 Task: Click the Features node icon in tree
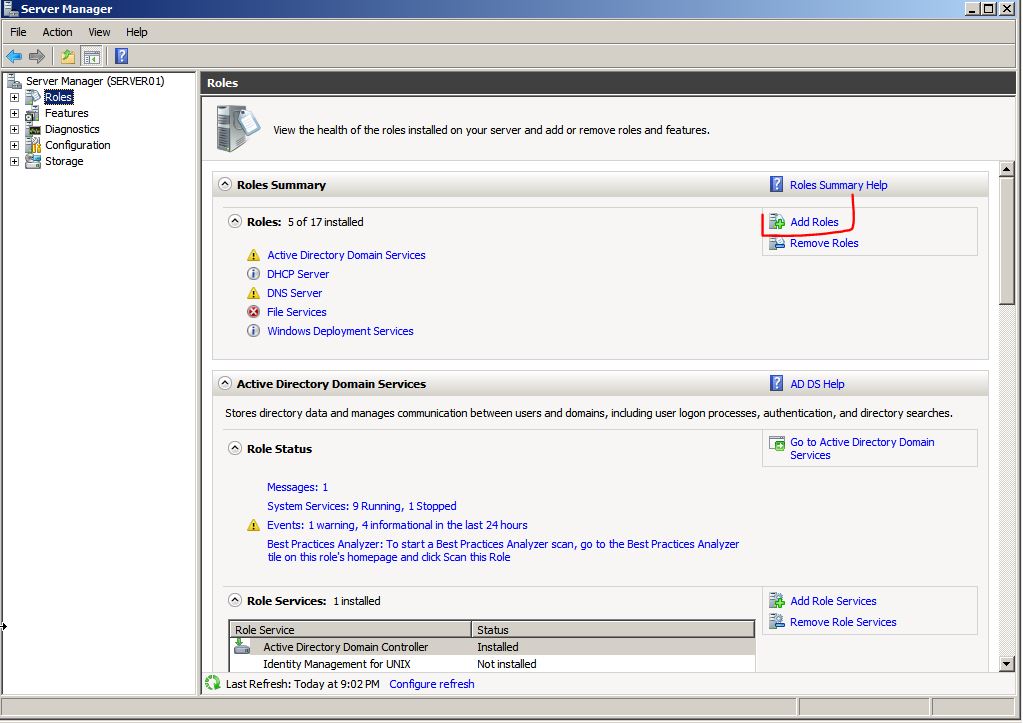pyautogui.click(x=33, y=114)
